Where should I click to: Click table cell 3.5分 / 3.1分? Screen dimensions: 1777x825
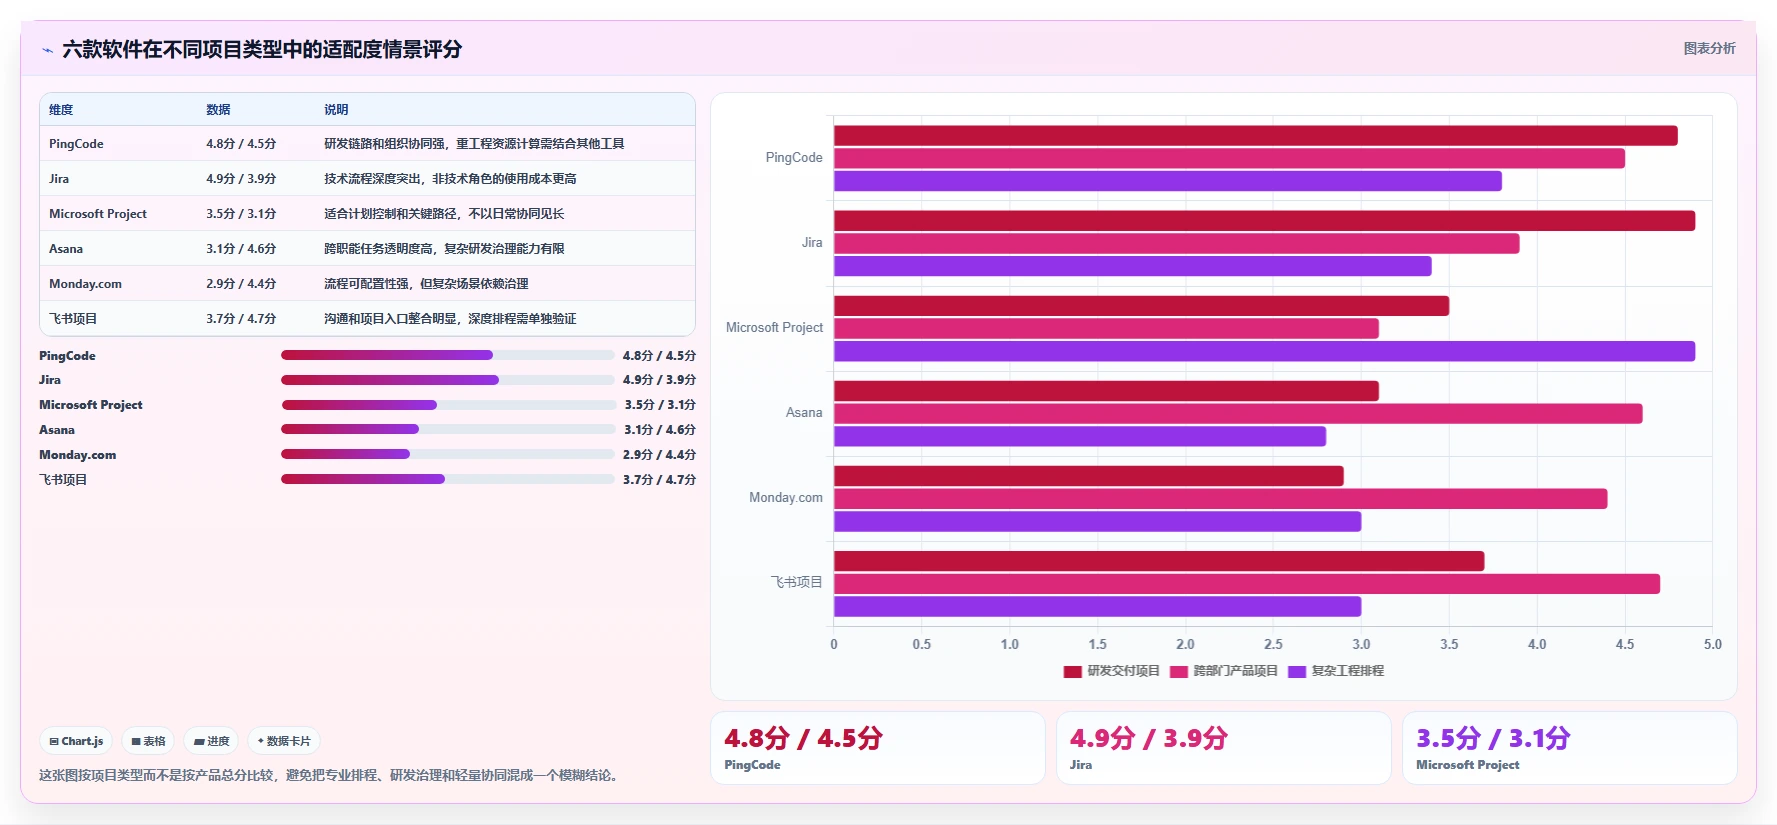(241, 214)
